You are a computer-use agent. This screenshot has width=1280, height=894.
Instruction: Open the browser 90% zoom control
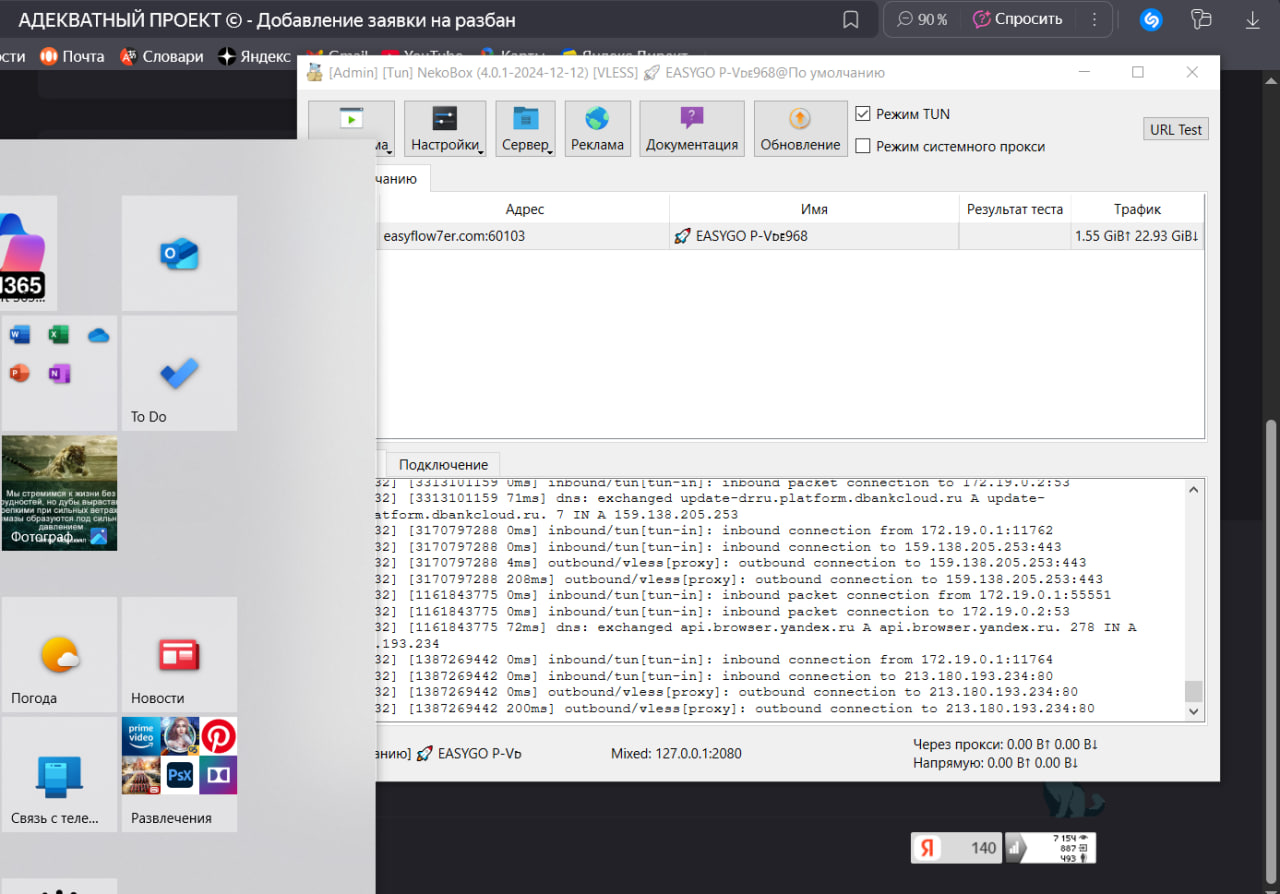click(922, 20)
